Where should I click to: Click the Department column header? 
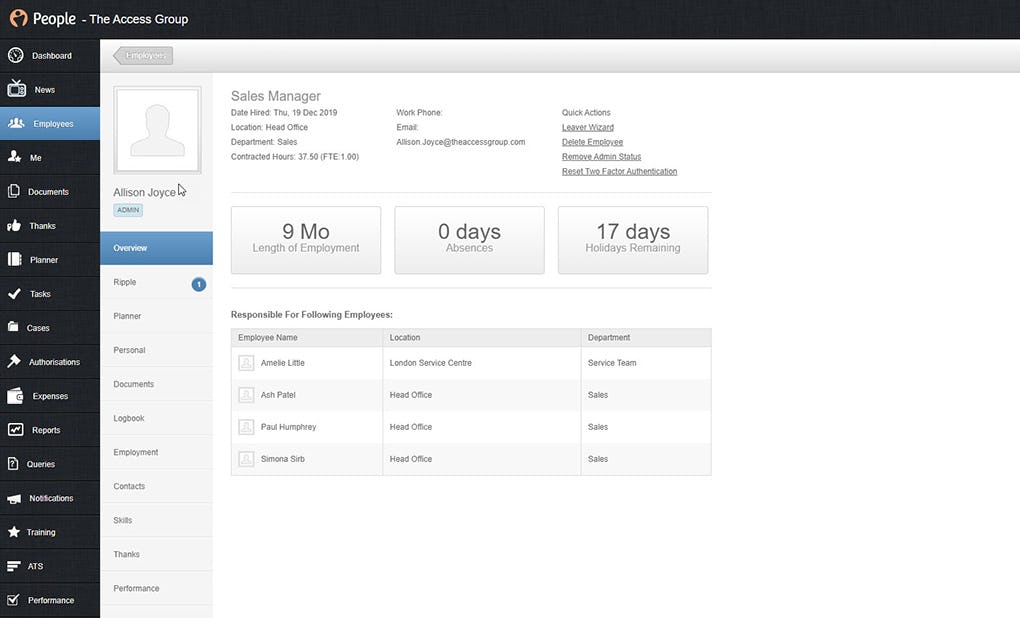[x=646, y=338]
